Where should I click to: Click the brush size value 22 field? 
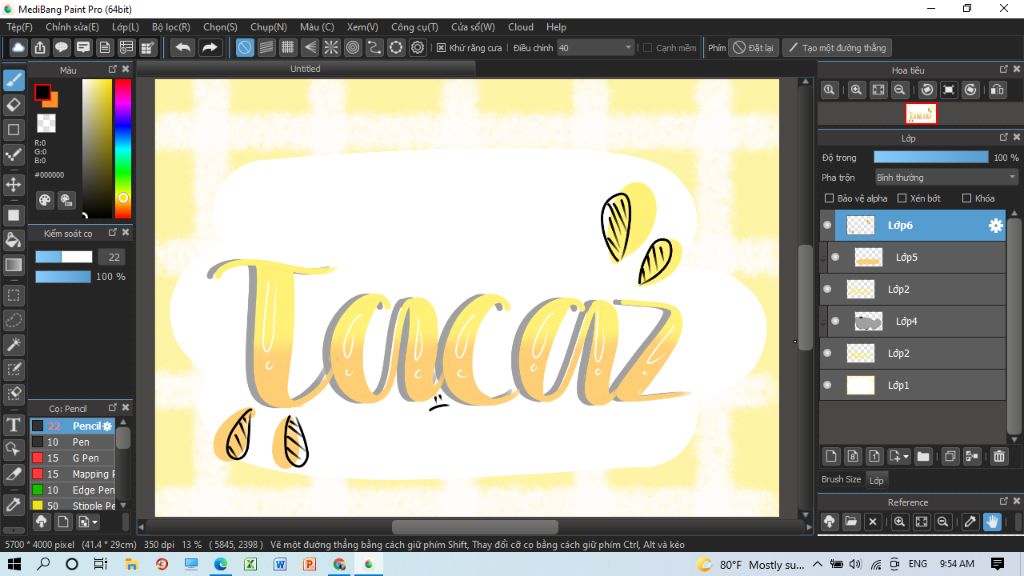click(112, 257)
